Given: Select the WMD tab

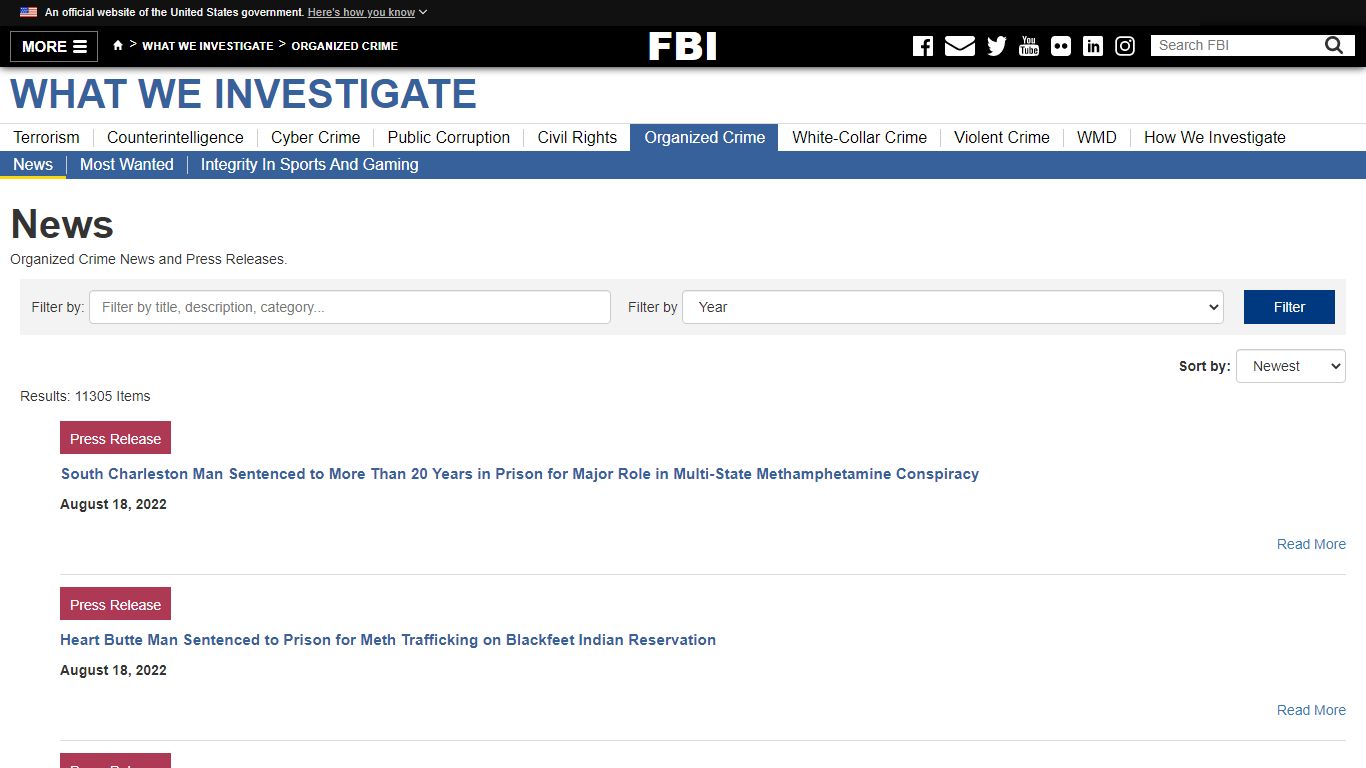Looking at the screenshot, I should [x=1096, y=137].
